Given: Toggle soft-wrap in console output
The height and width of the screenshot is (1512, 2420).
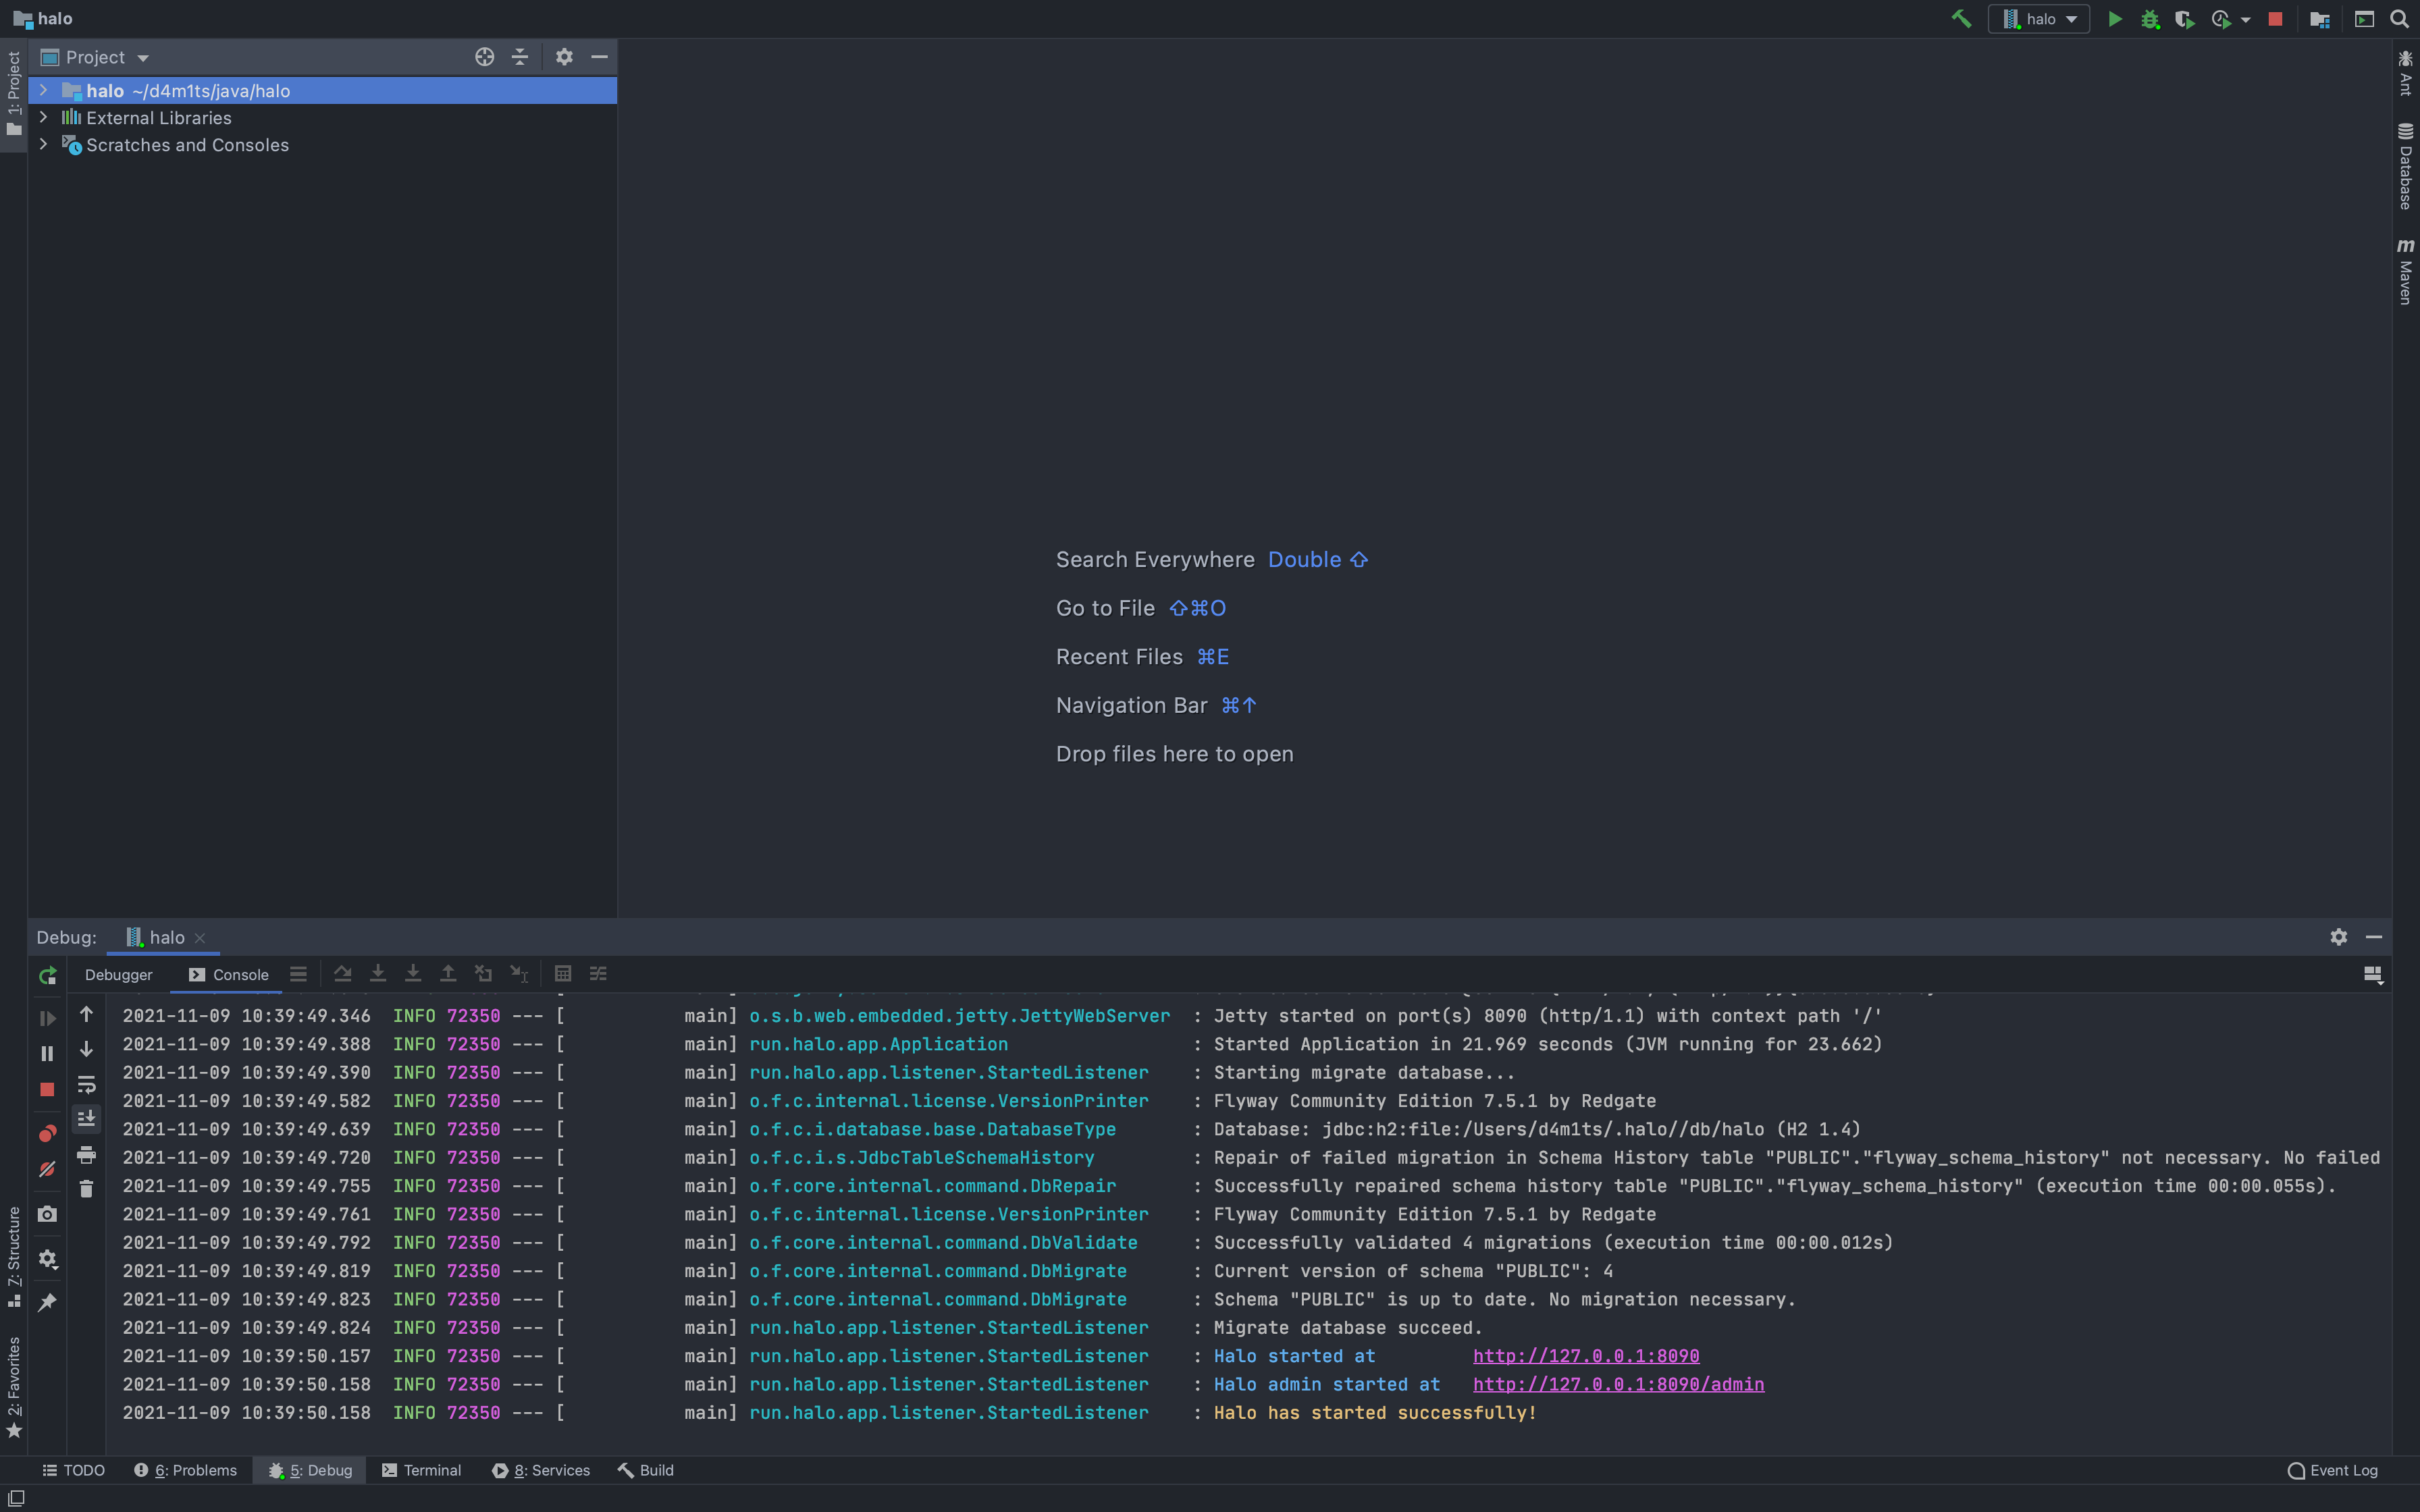Looking at the screenshot, I should [x=87, y=1085].
